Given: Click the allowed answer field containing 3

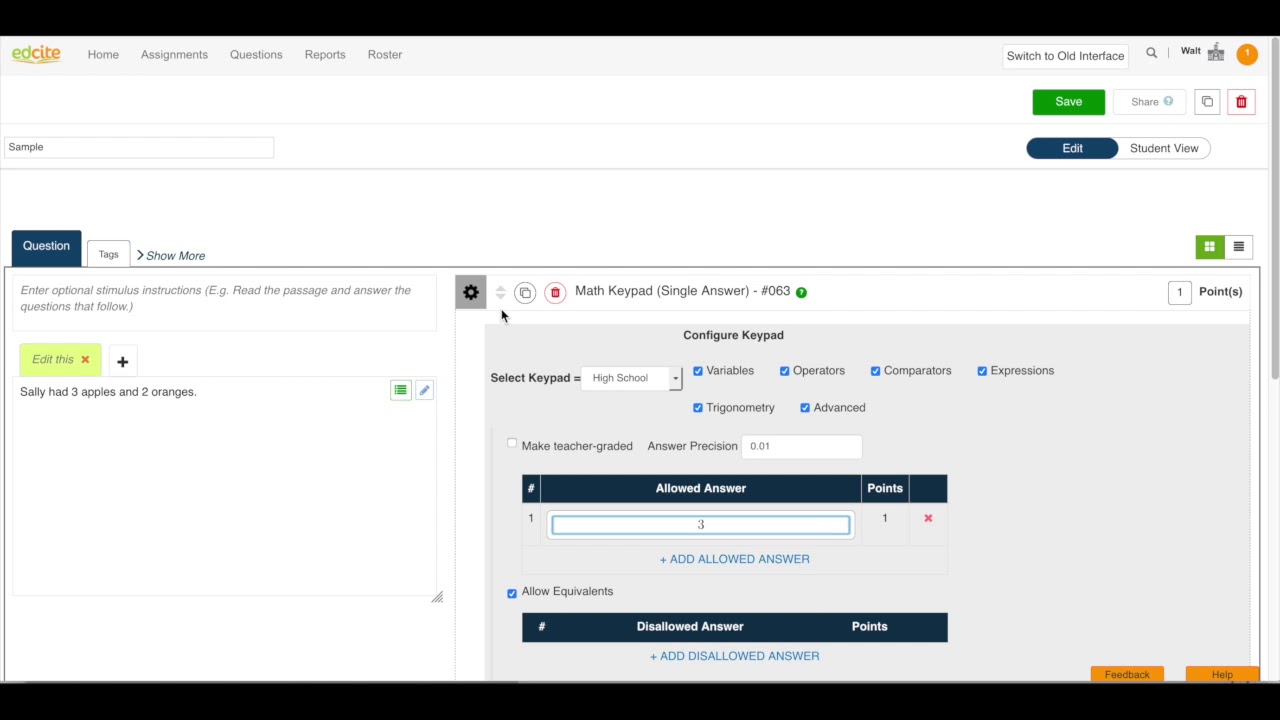Looking at the screenshot, I should (x=700, y=525).
